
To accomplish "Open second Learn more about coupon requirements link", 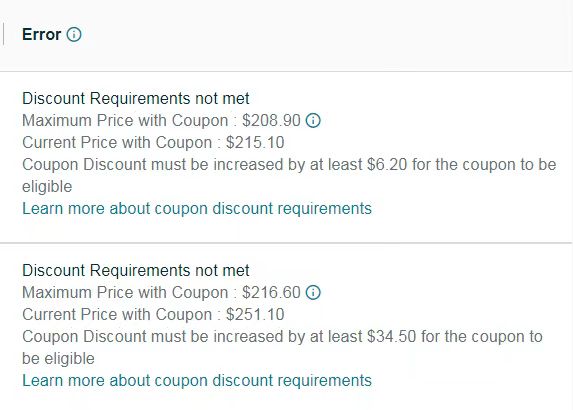I will [197, 380].
